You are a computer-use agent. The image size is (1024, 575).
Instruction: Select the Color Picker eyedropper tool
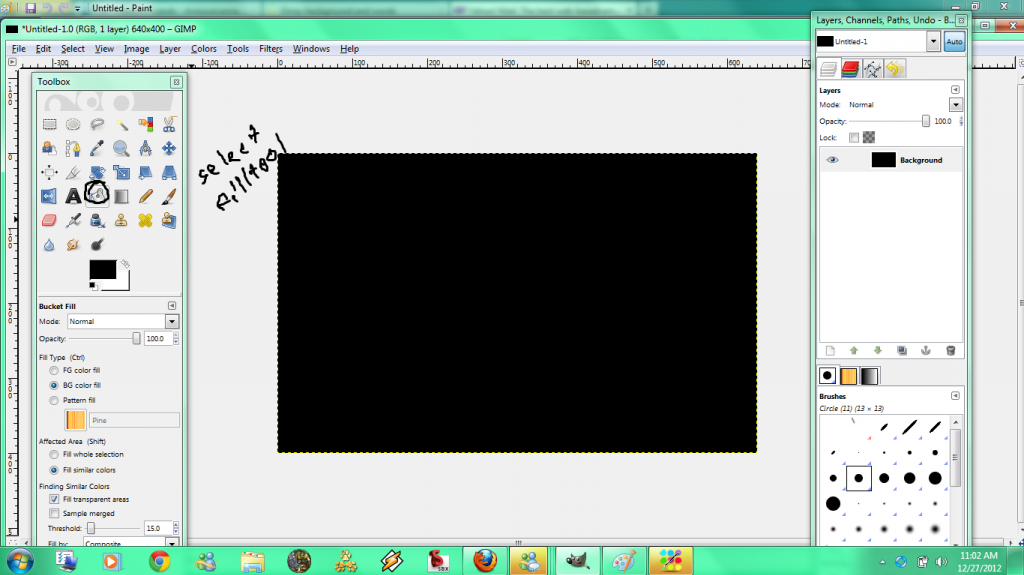click(97, 148)
